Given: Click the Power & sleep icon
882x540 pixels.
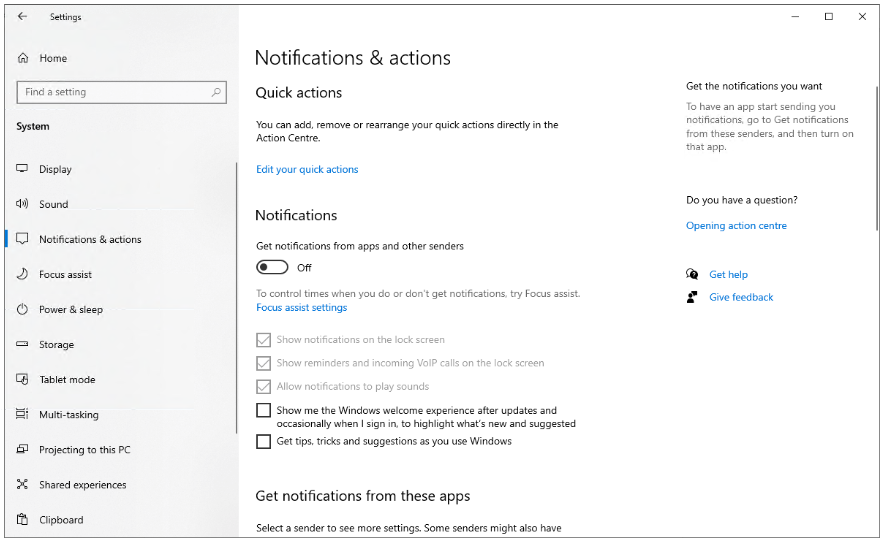Looking at the screenshot, I should (22, 309).
